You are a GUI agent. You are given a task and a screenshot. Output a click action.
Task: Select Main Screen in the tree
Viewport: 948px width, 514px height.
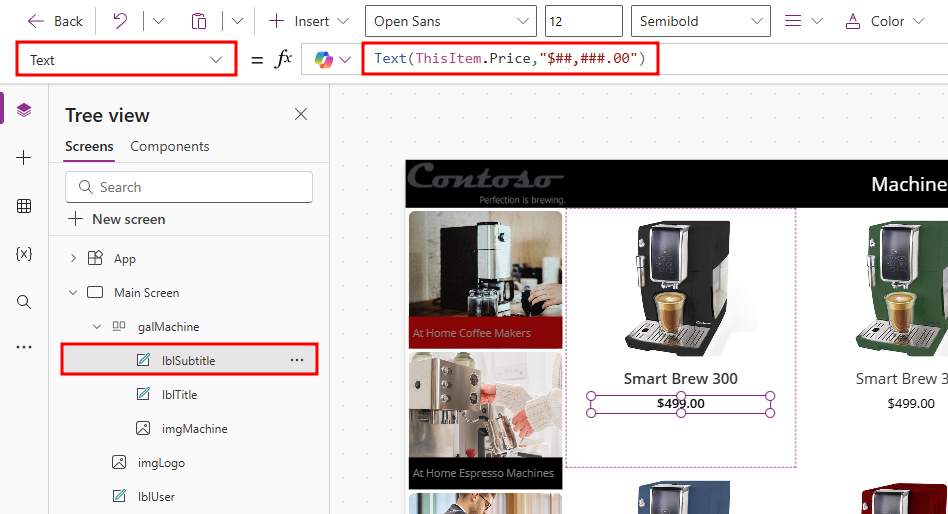coord(146,293)
